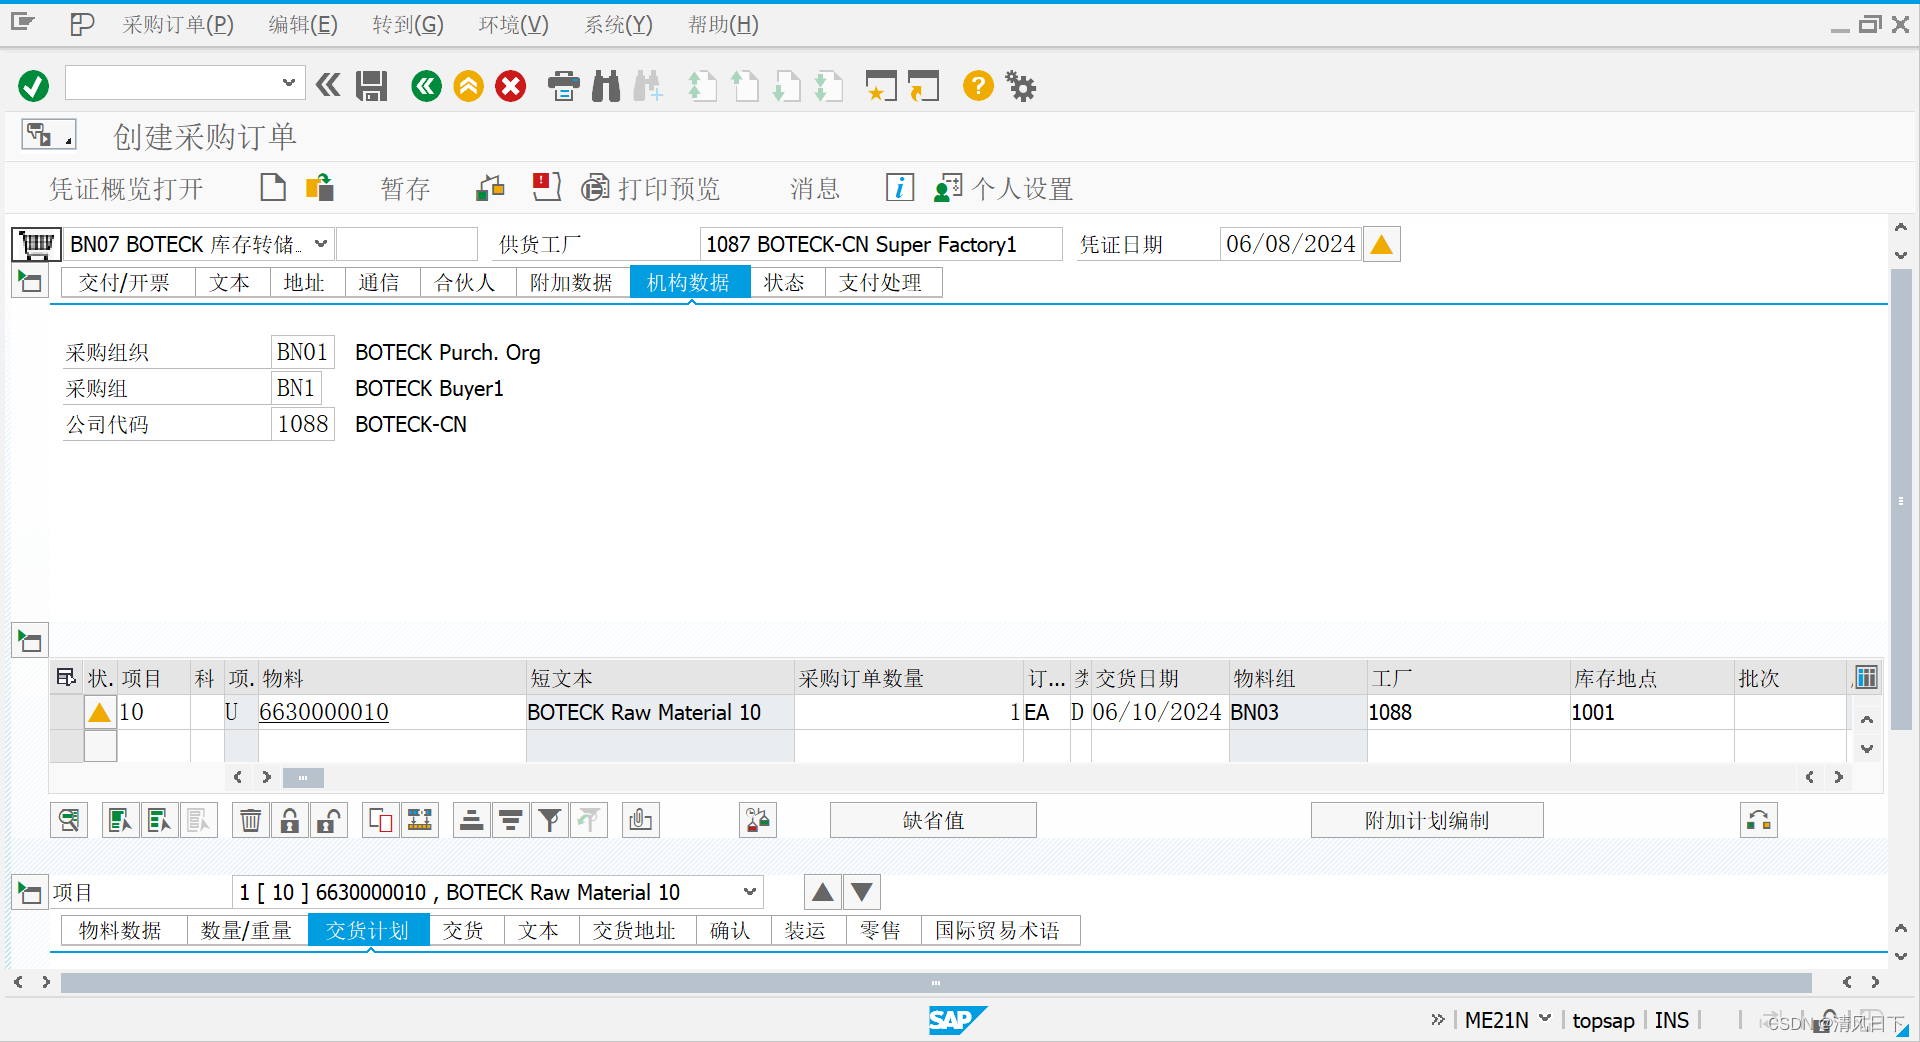Open the 环境(V) menu
The height and width of the screenshot is (1042, 1920).
coord(513,25)
